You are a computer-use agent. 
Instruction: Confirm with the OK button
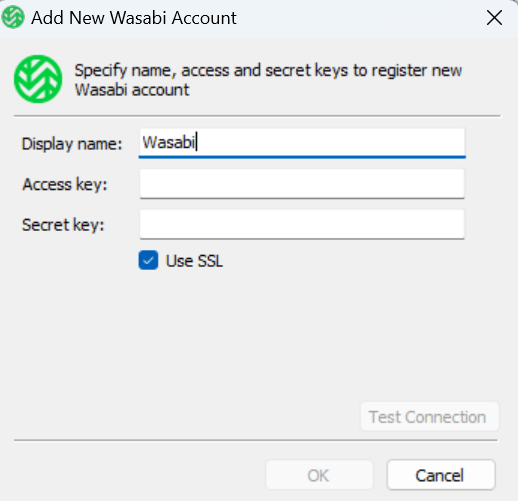[x=319, y=475]
